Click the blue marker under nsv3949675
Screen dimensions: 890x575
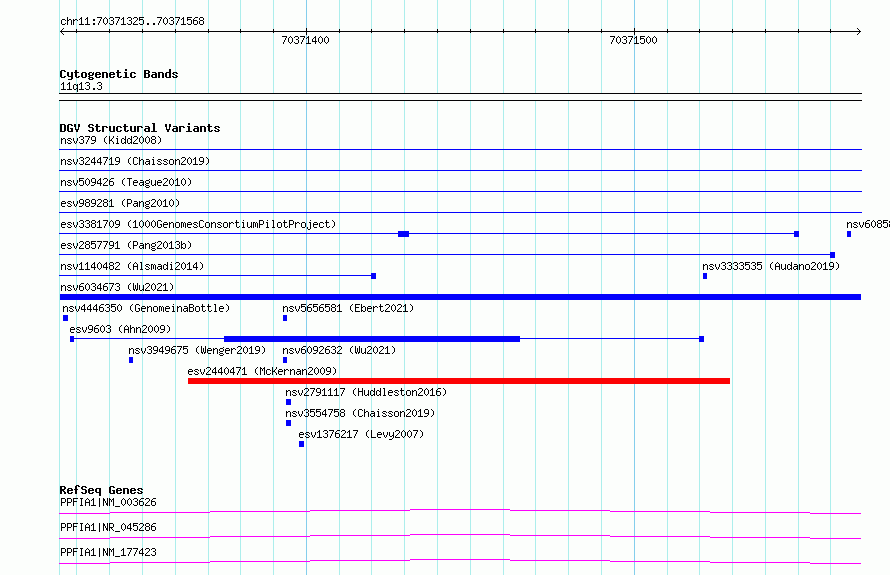[x=131, y=360]
